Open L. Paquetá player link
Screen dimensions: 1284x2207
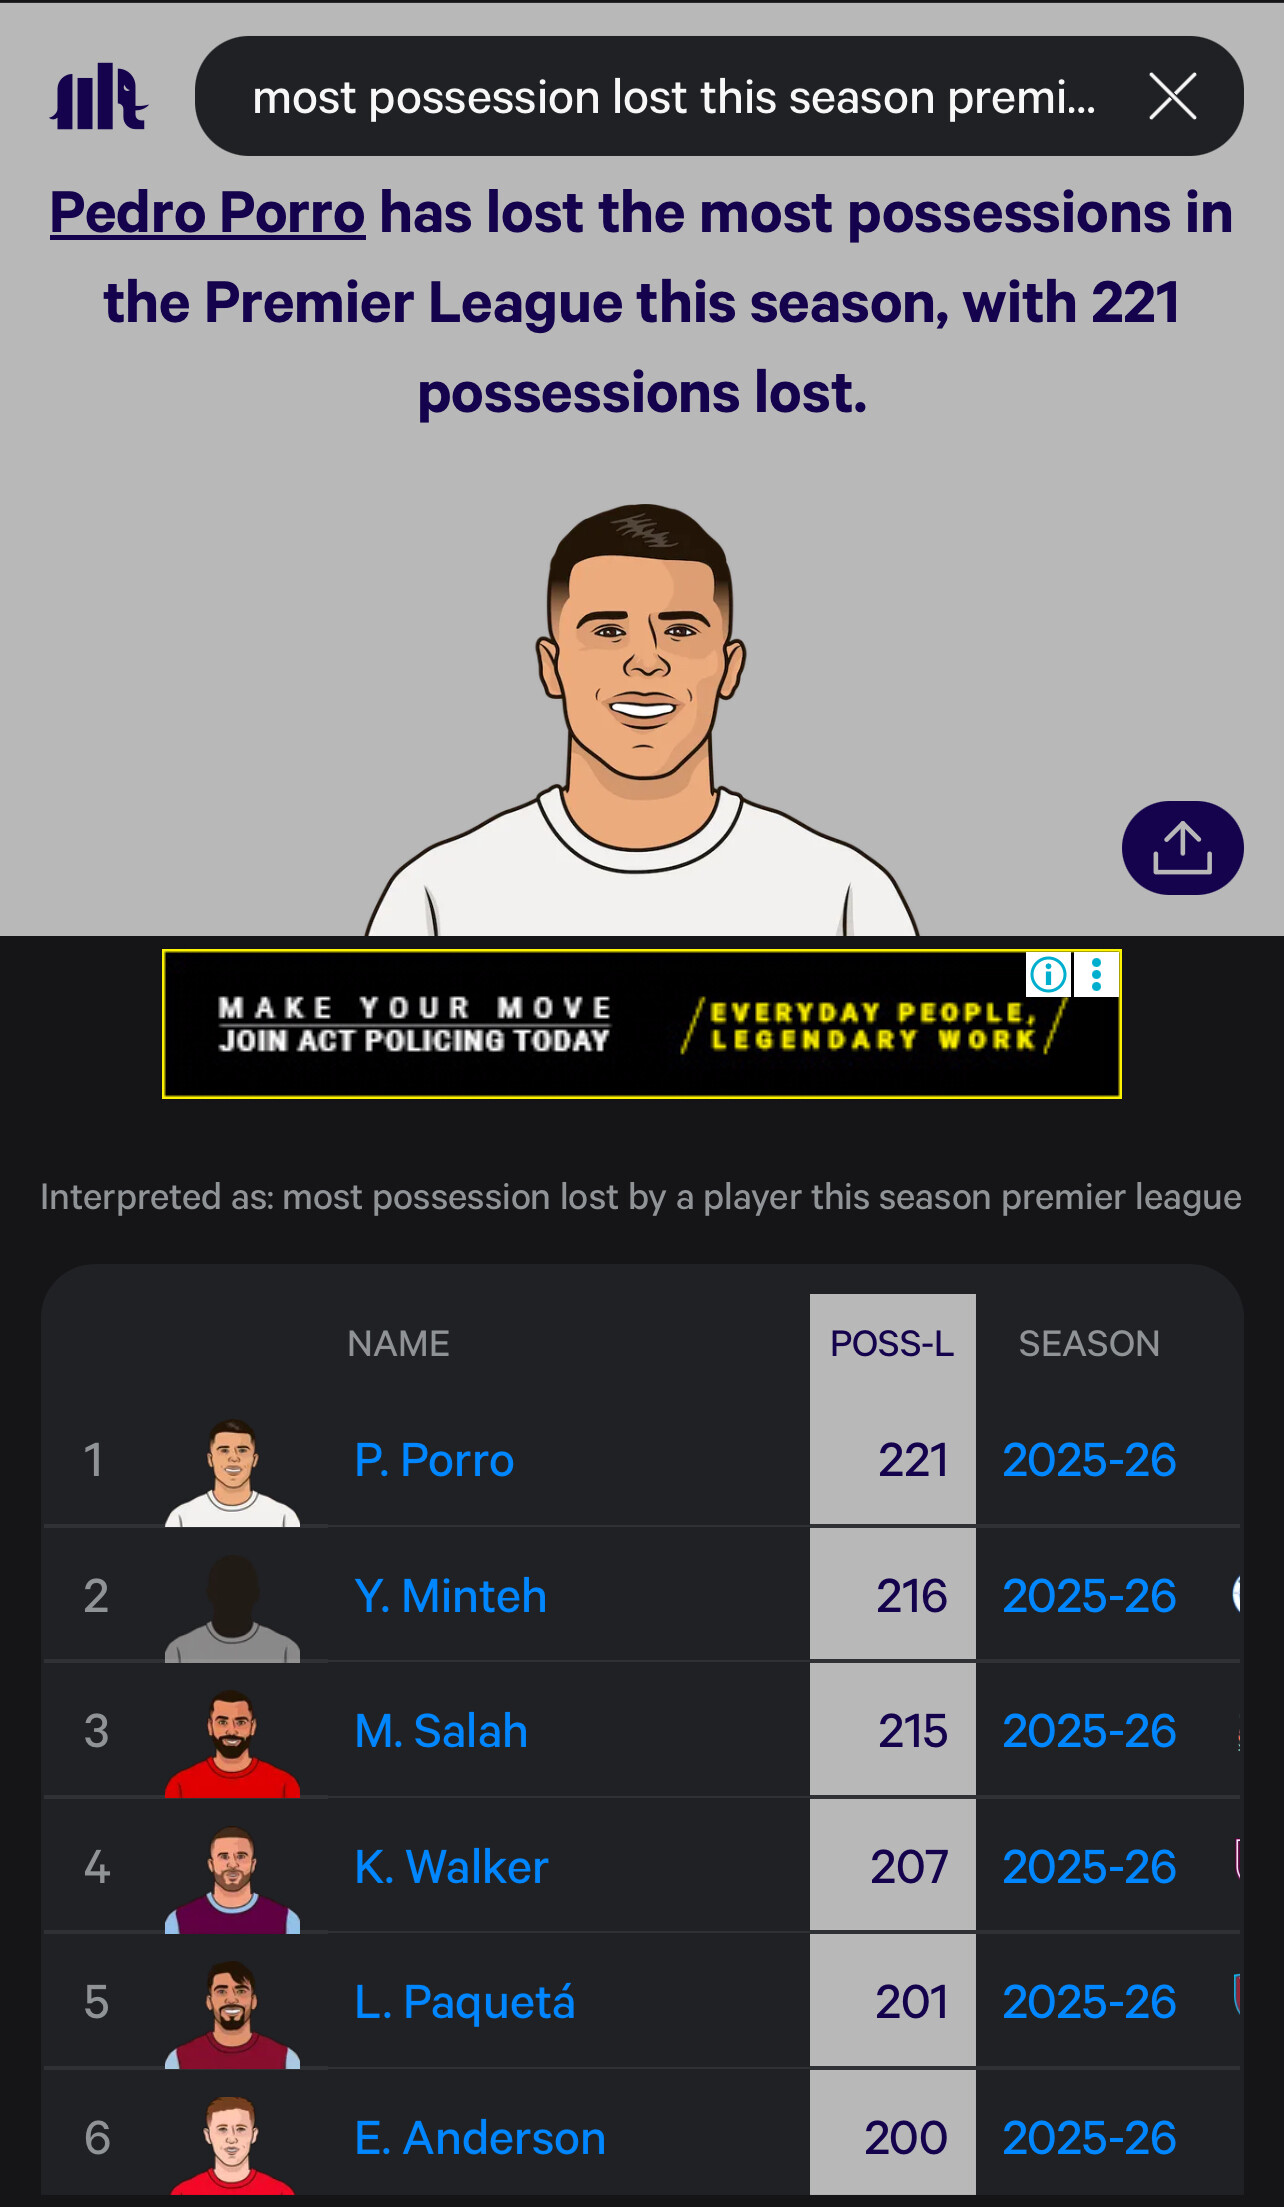pyautogui.click(x=465, y=2002)
